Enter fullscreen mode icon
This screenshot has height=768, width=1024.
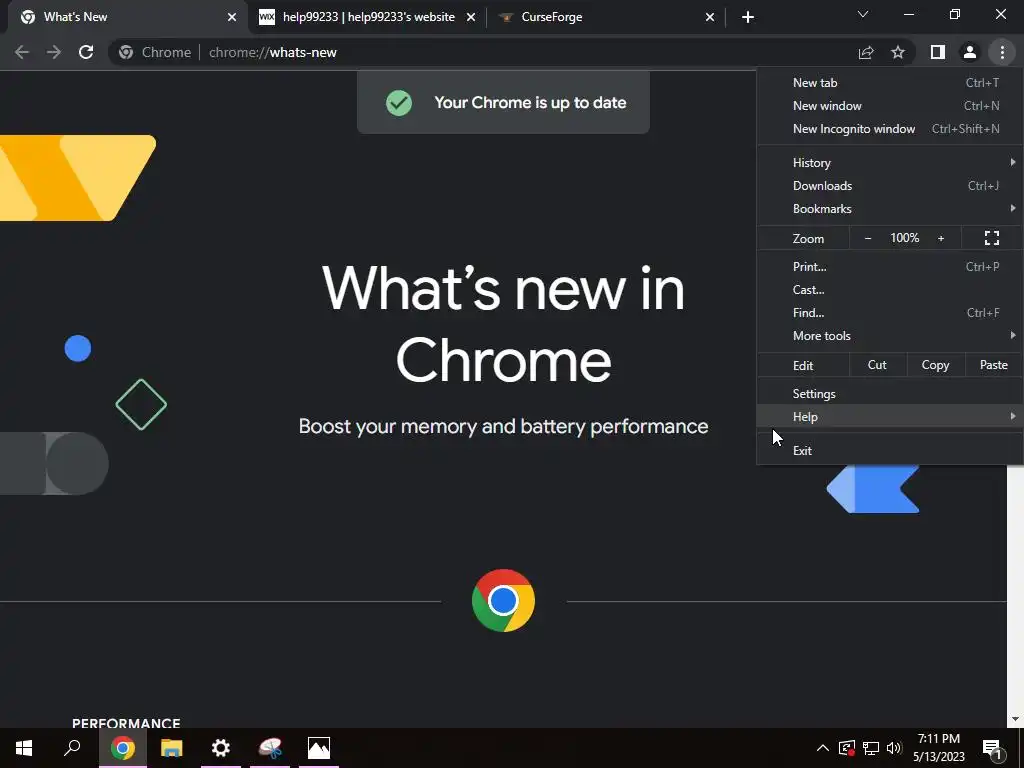991,238
